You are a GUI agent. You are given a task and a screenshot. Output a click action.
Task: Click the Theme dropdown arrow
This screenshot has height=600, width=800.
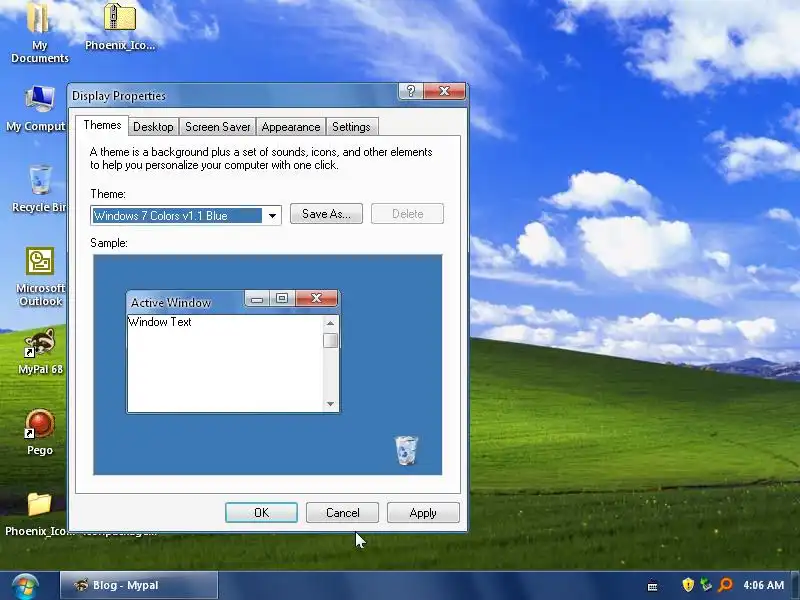[x=272, y=216]
